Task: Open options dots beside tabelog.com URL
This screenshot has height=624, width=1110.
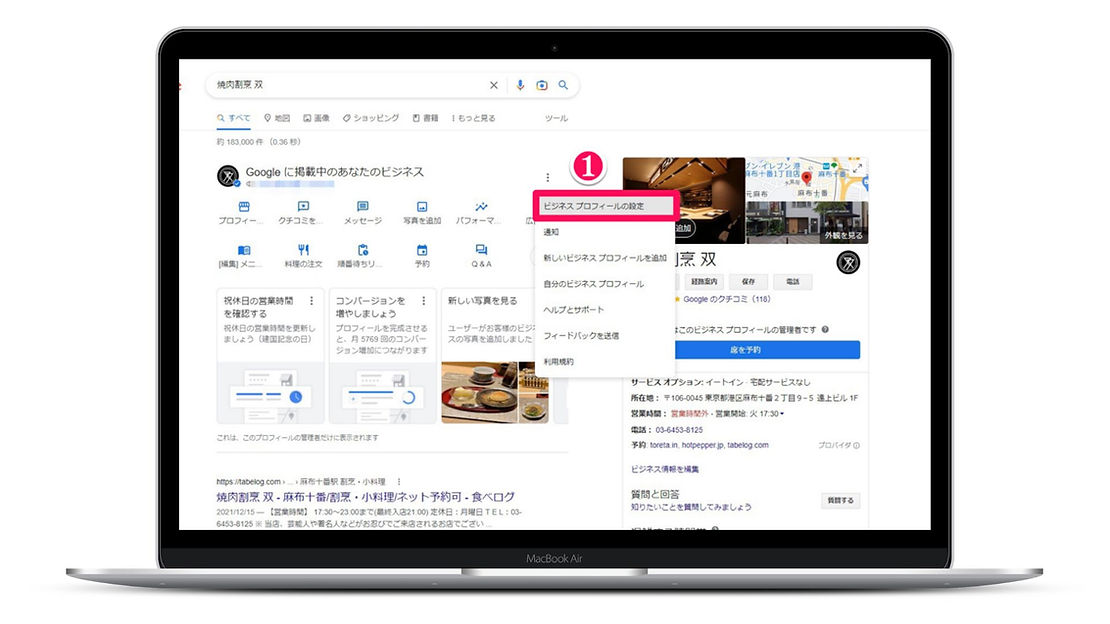Action: (399, 482)
